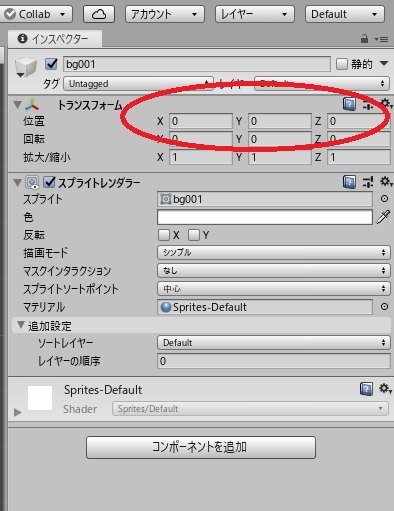The width and height of the screenshot is (394, 511).
Task: Open the 描画モード dropdown set to シンプル
Action: pyautogui.click(x=273, y=253)
